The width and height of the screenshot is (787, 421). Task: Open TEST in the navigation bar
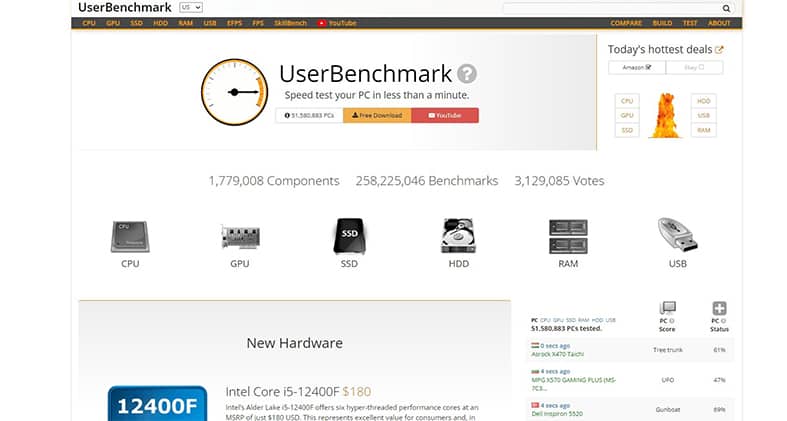tap(690, 23)
